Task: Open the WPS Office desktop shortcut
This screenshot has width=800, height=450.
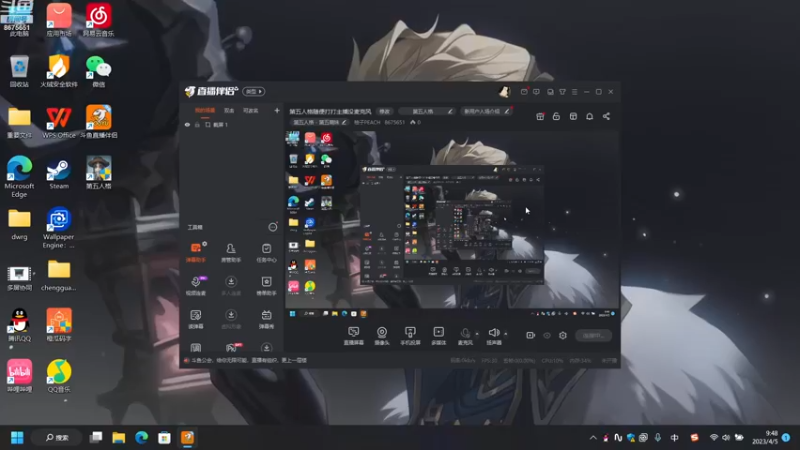Action: (x=59, y=122)
